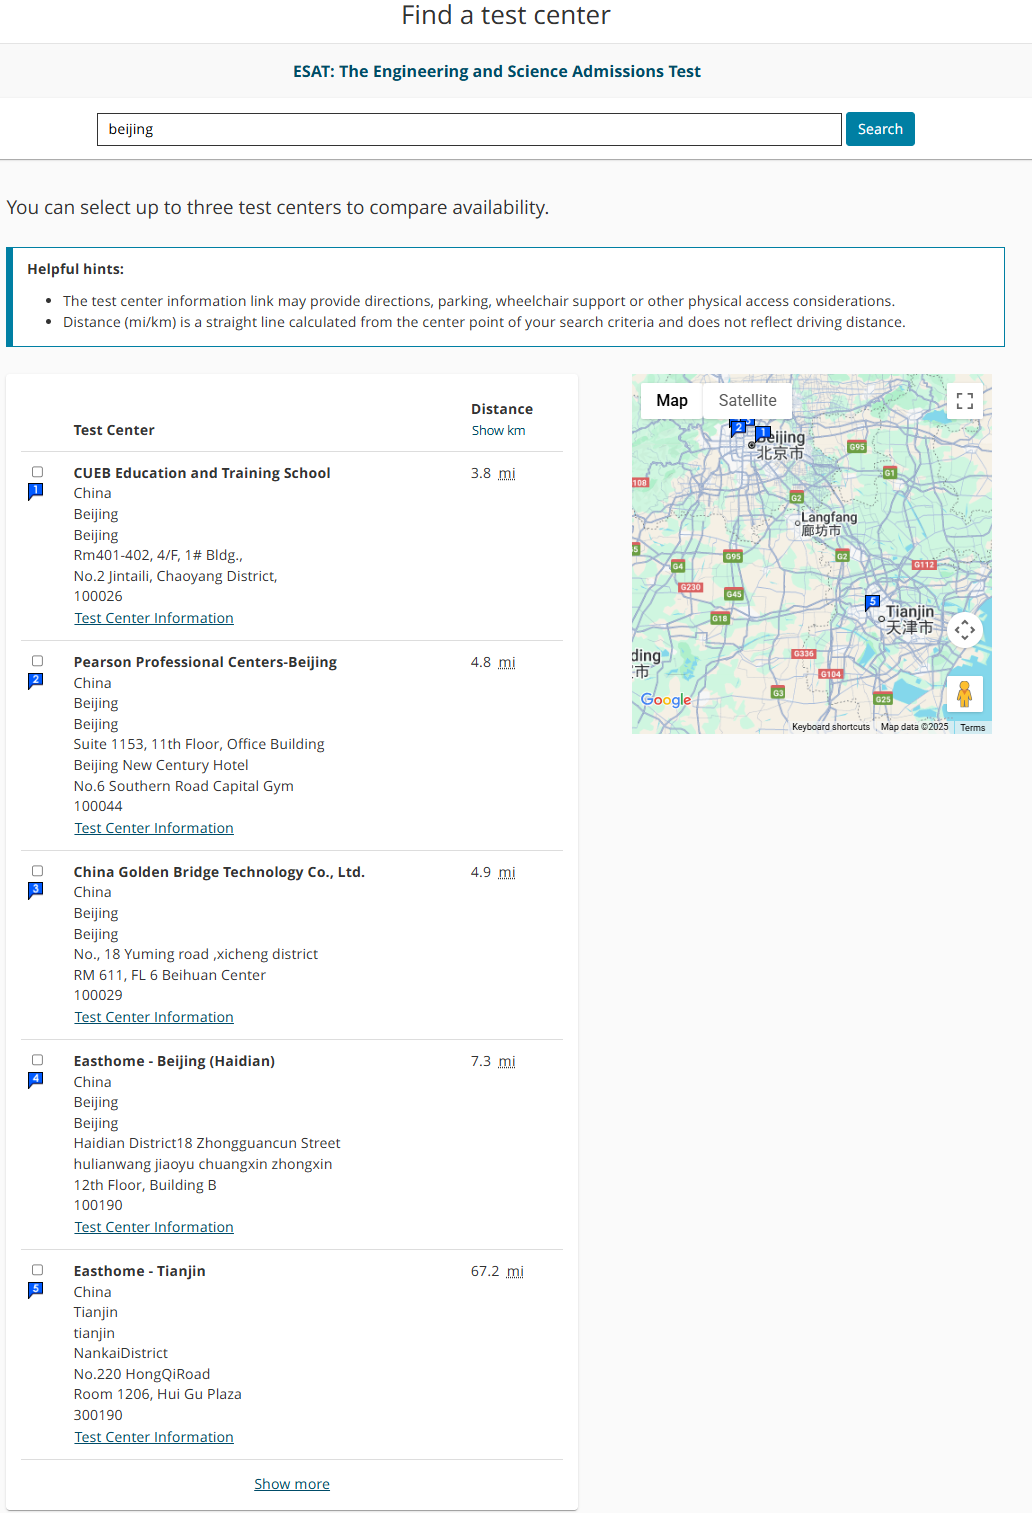Open Test Center Information for Easthome Haidian
Image resolution: width=1032 pixels, height=1513 pixels.
click(154, 1227)
